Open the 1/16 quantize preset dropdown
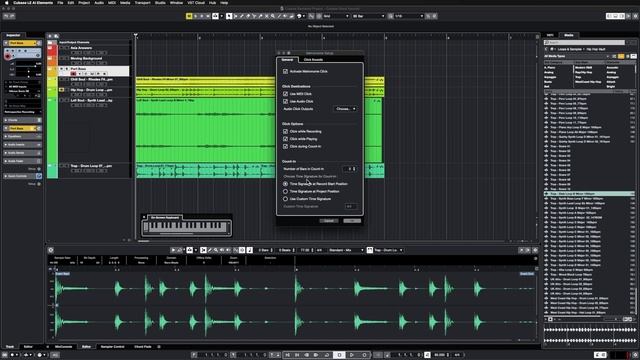Screen dimensions: 640x360 [409, 16]
